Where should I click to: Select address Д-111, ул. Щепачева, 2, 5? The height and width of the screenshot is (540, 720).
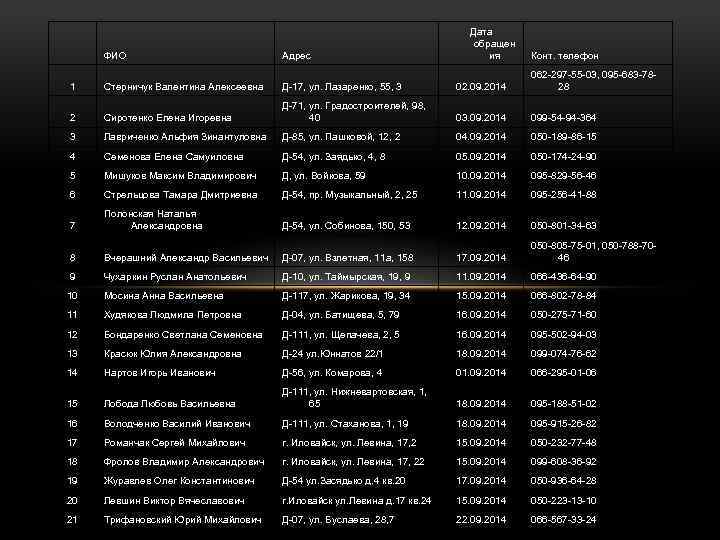point(341,335)
